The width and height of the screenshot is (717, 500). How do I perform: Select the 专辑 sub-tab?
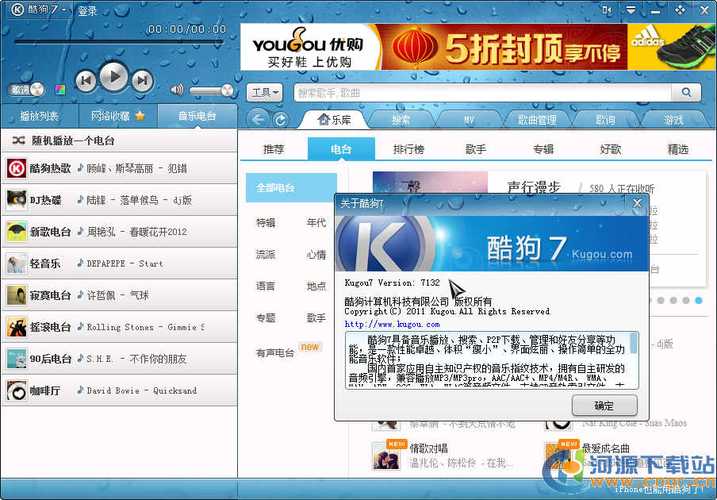pyautogui.click(x=543, y=149)
